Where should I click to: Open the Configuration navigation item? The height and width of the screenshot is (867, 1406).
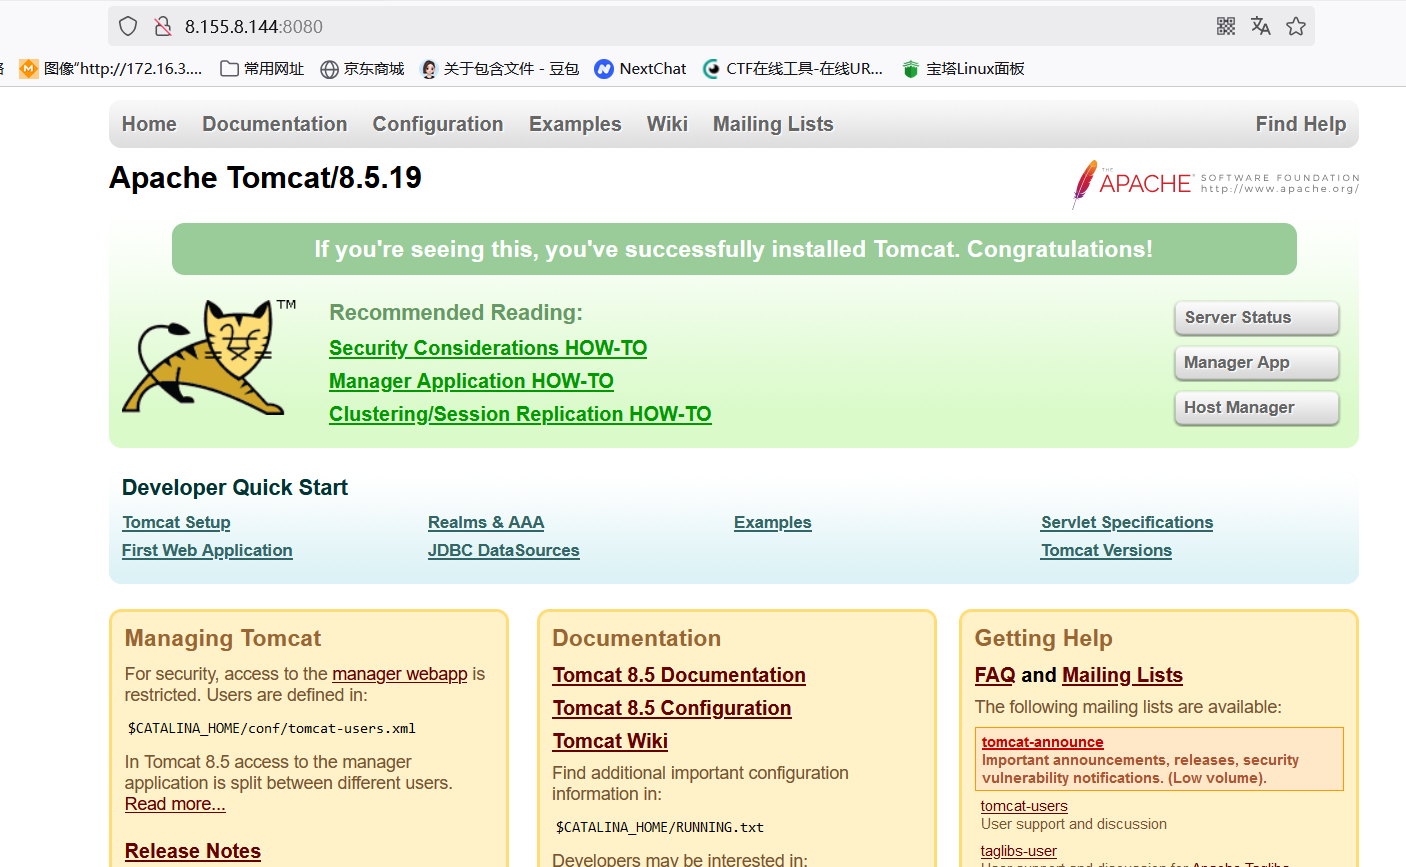click(x=438, y=124)
